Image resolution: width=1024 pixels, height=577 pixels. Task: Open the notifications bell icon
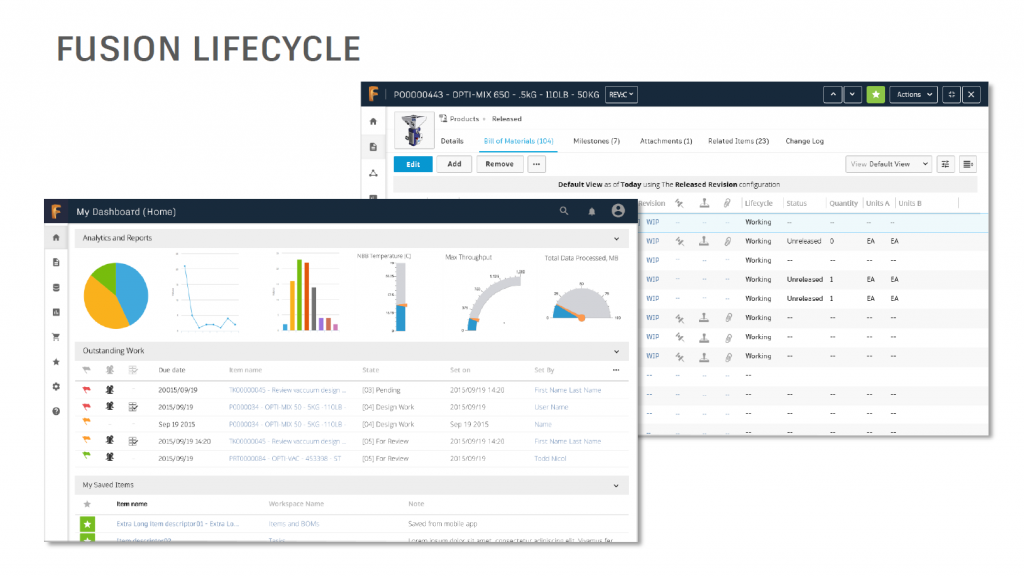point(591,211)
